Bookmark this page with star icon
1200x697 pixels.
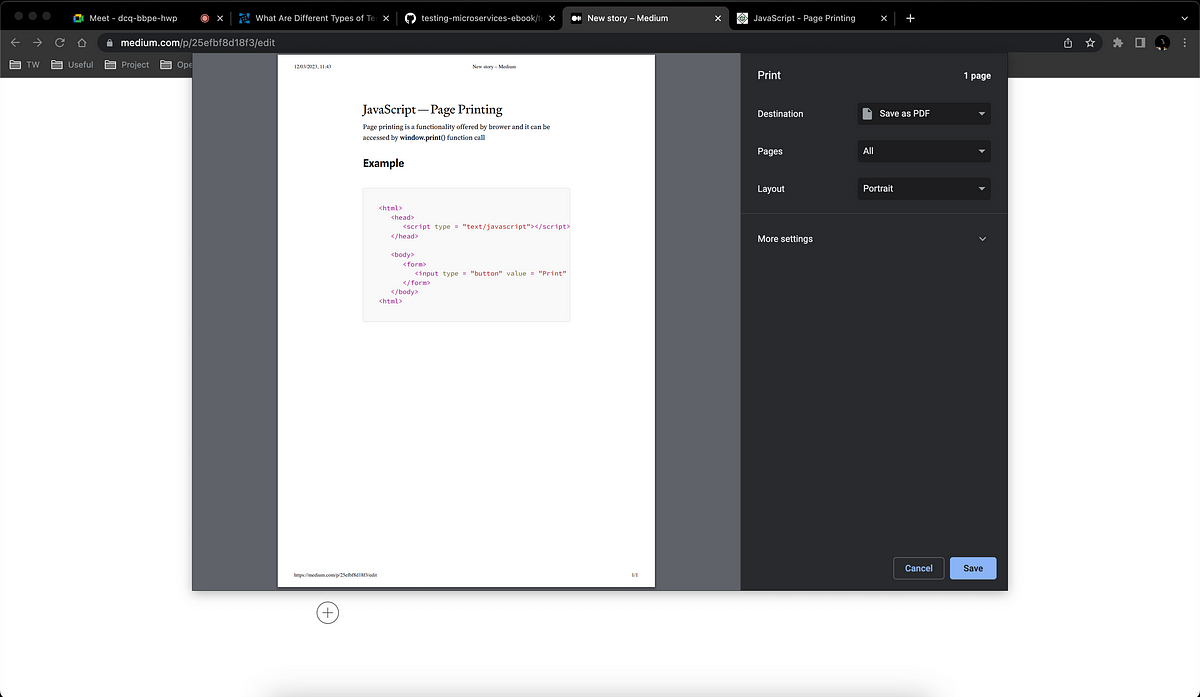1090,43
